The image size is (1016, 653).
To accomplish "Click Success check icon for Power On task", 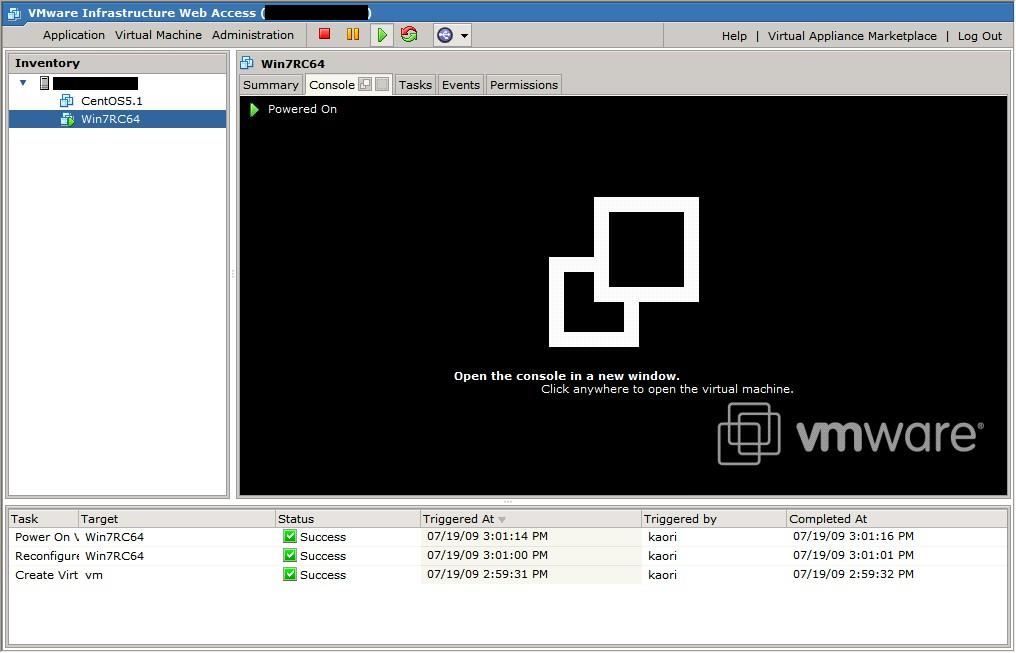I will point(290,536).
